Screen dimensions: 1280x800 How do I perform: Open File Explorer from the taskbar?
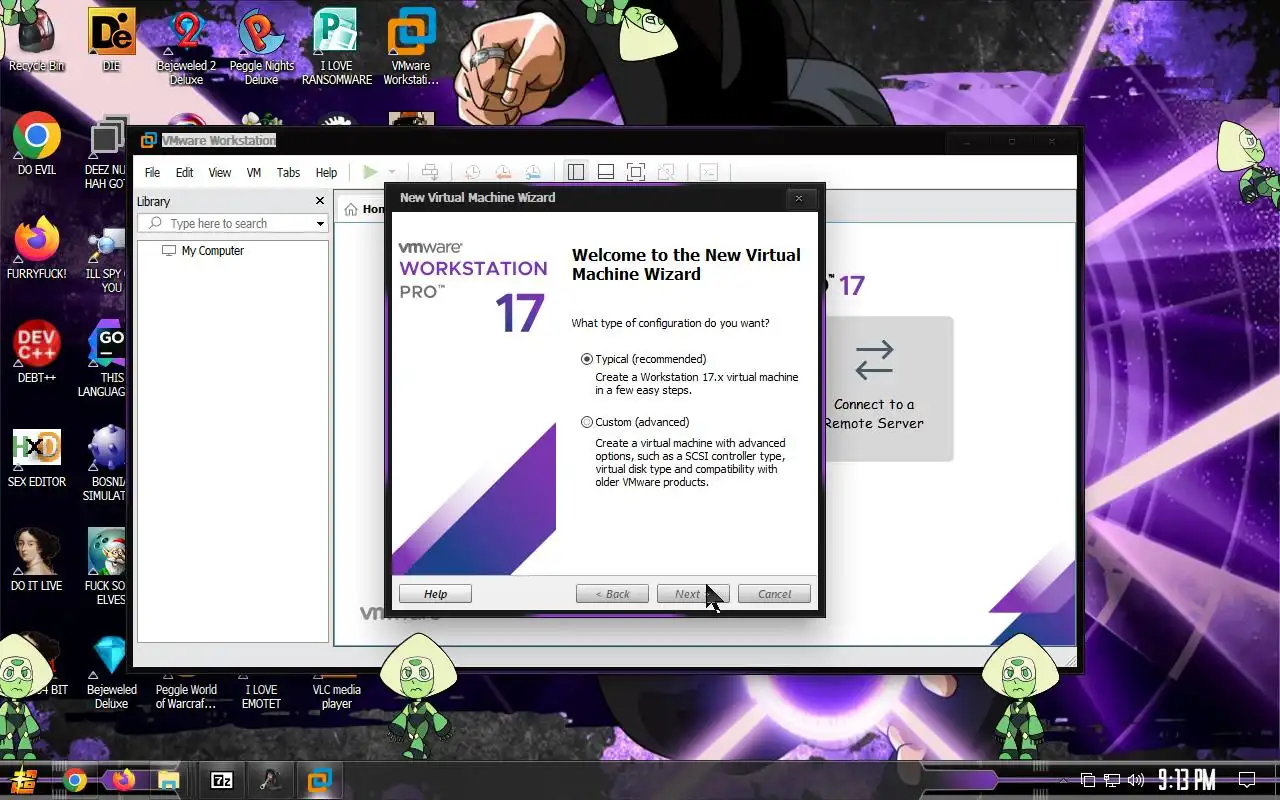[169, 780]
